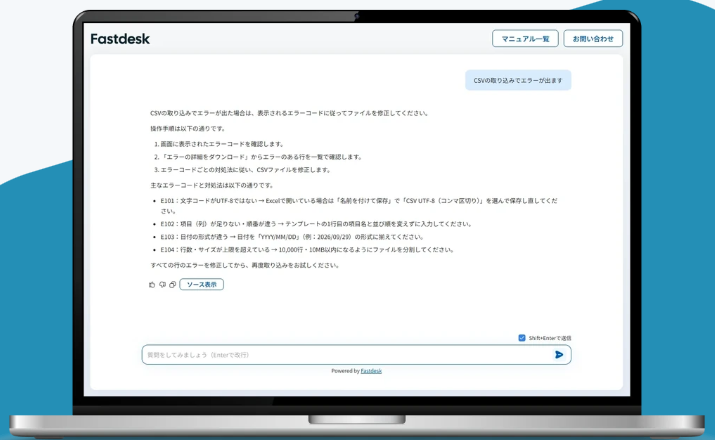Follow the Fastdesk link in the footer

(x=371, y=371)
